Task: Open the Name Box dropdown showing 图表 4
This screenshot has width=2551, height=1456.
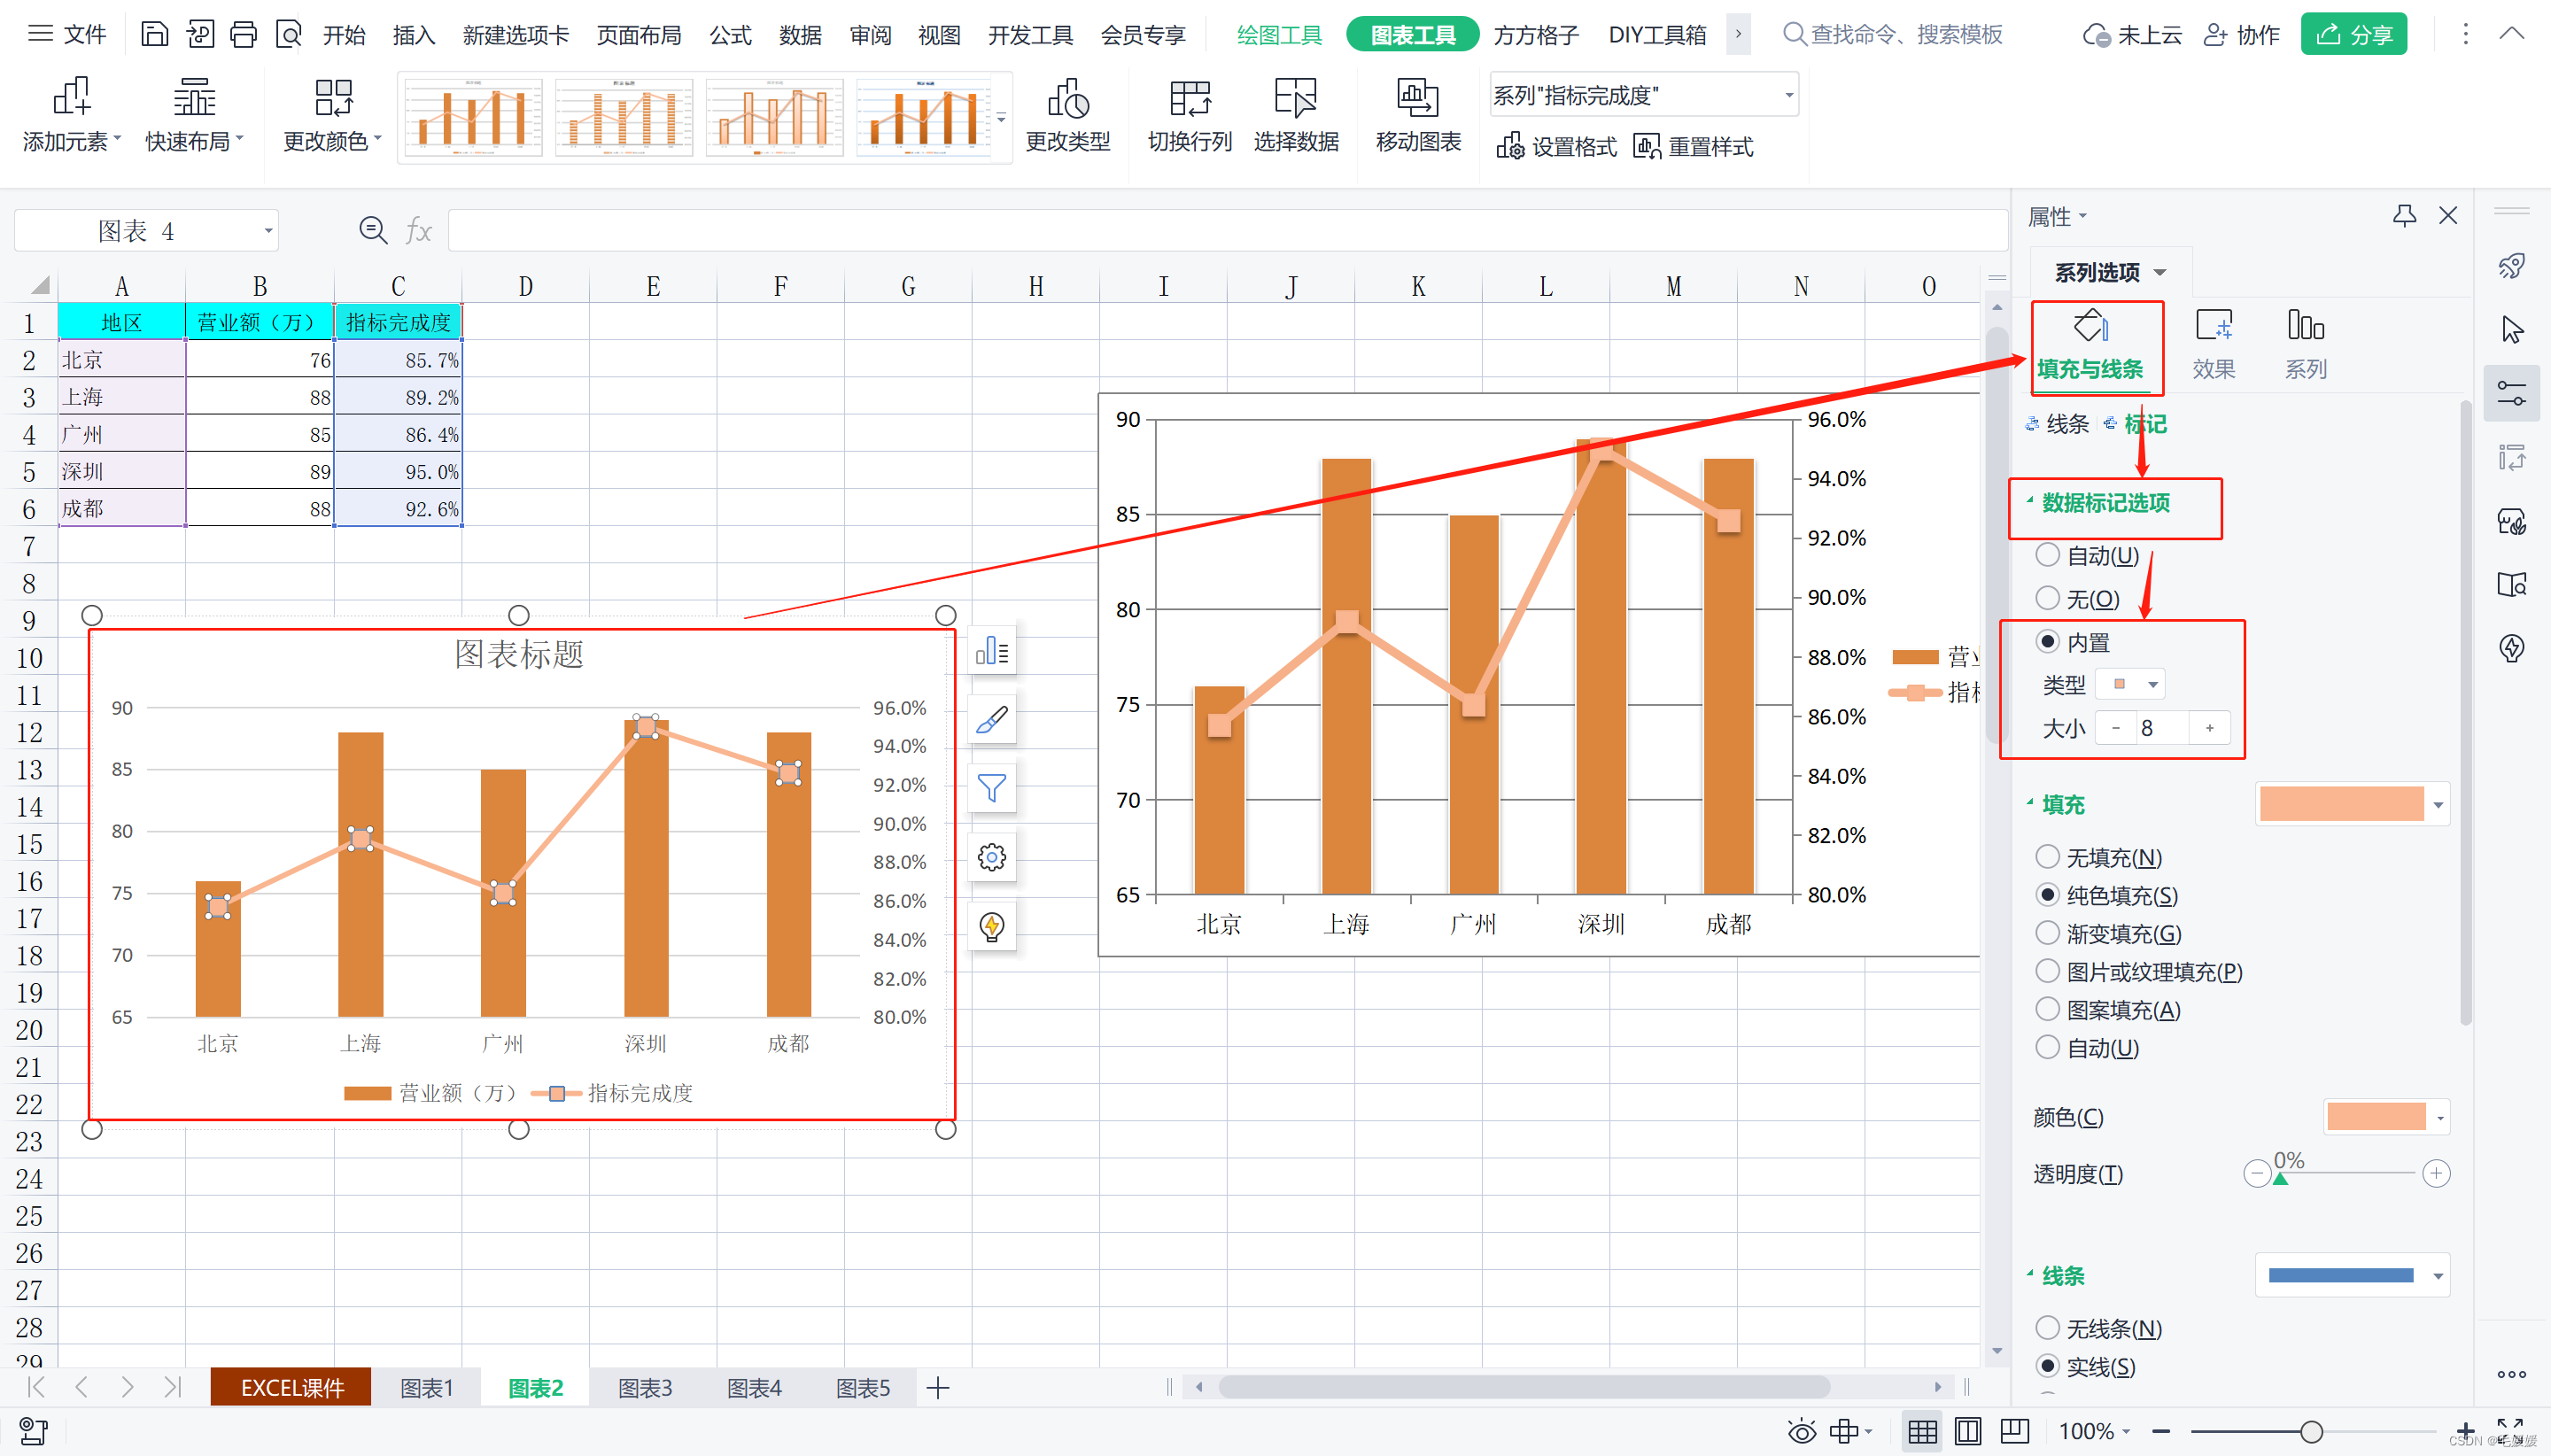Action: [267, 231]
